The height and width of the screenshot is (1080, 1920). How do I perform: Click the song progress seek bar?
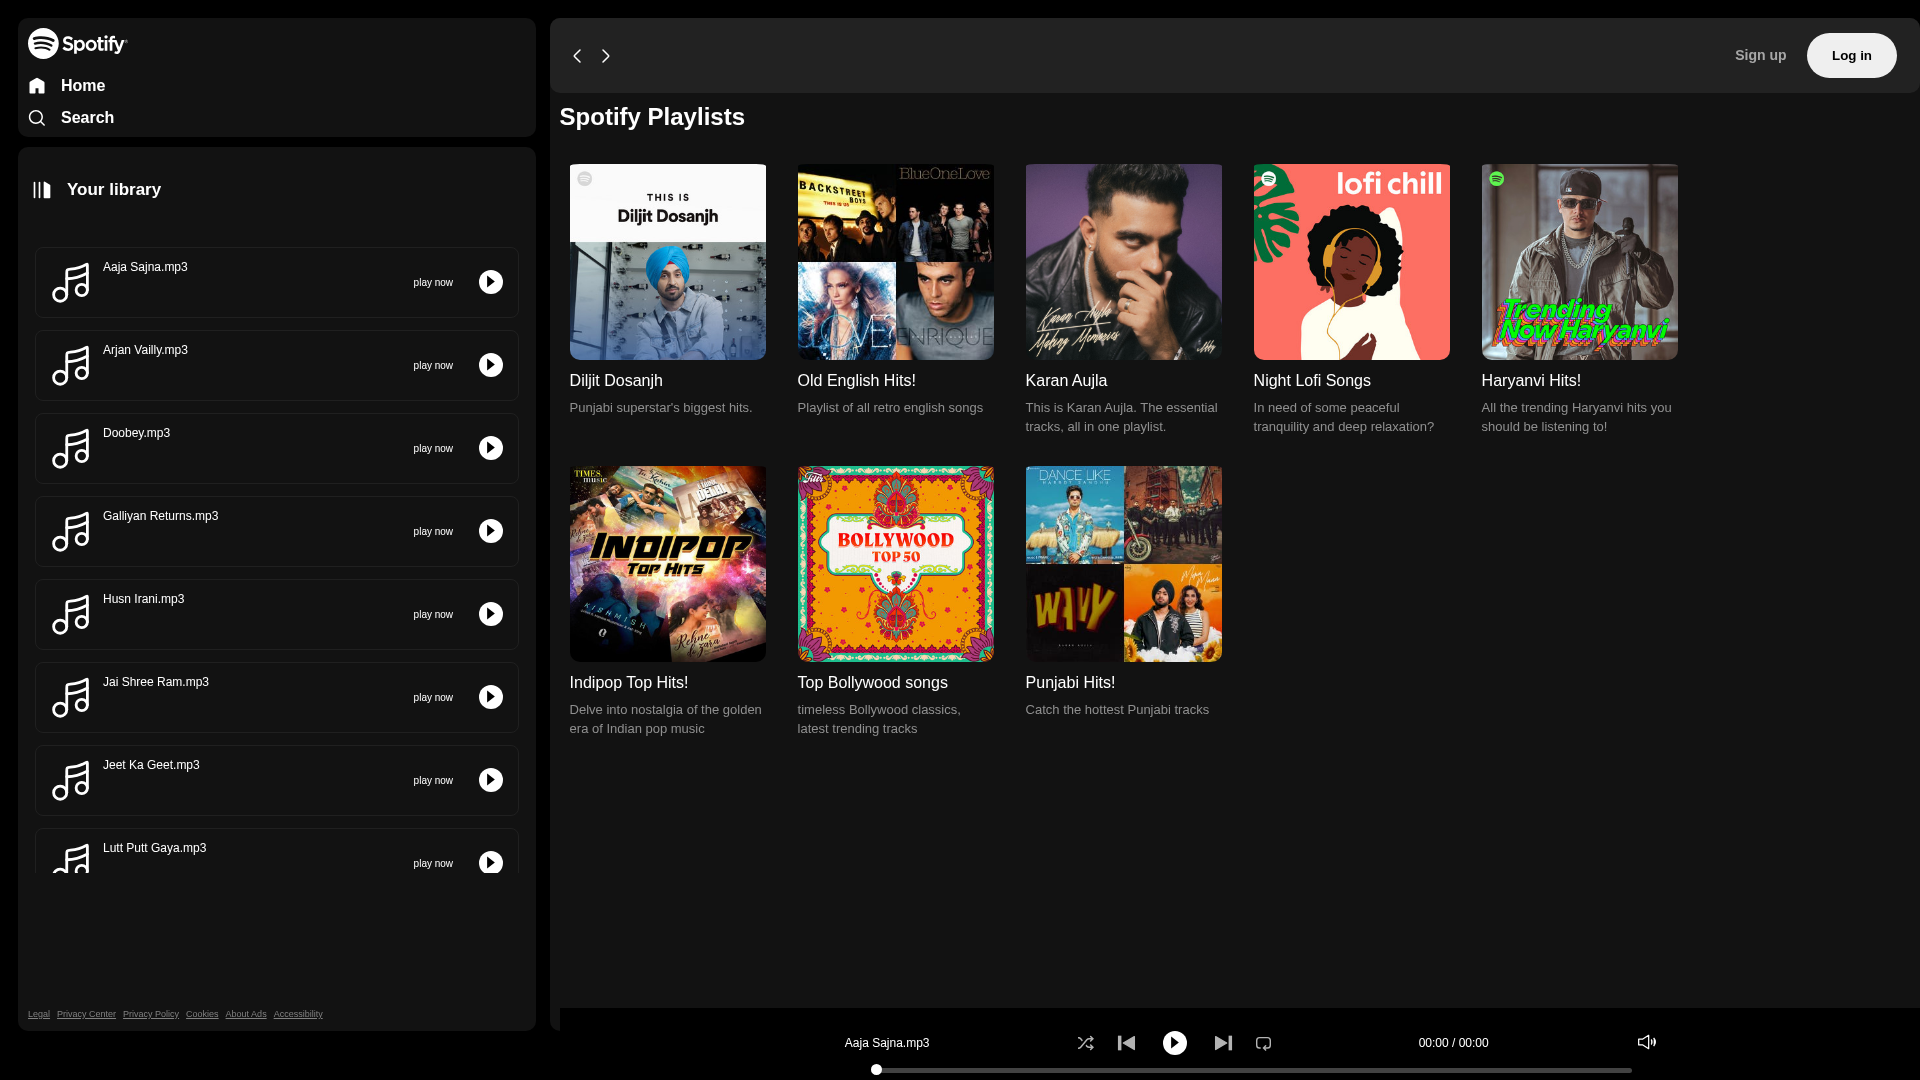point(1251,1070)
